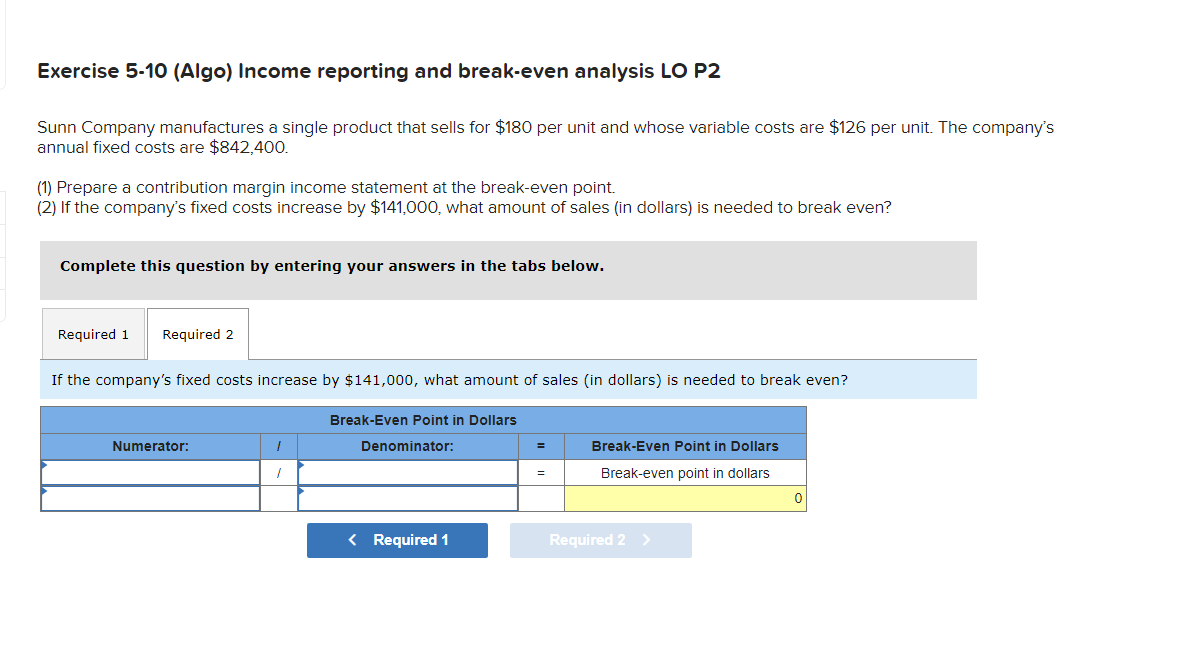
Task: Click the Denominator column header
Action: coord(407,446)
